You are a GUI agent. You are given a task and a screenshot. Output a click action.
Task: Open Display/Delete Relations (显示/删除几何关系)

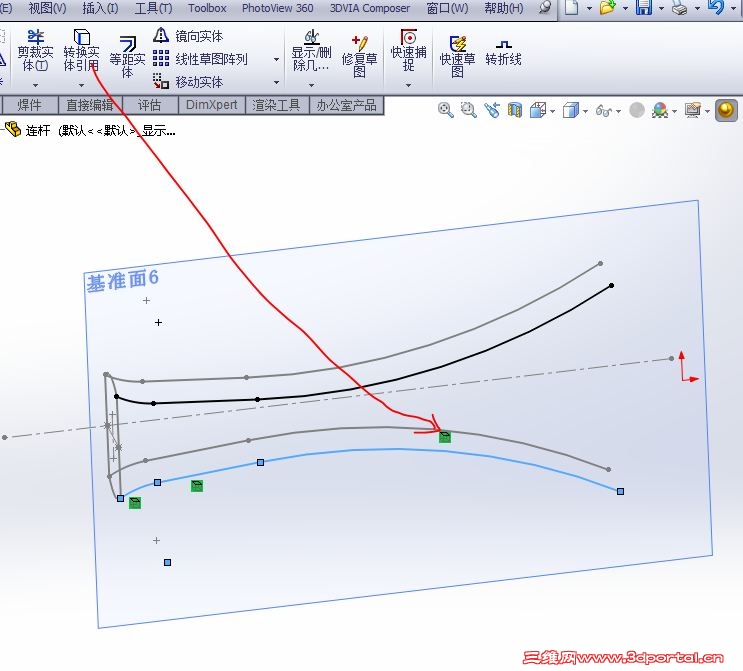311,50
